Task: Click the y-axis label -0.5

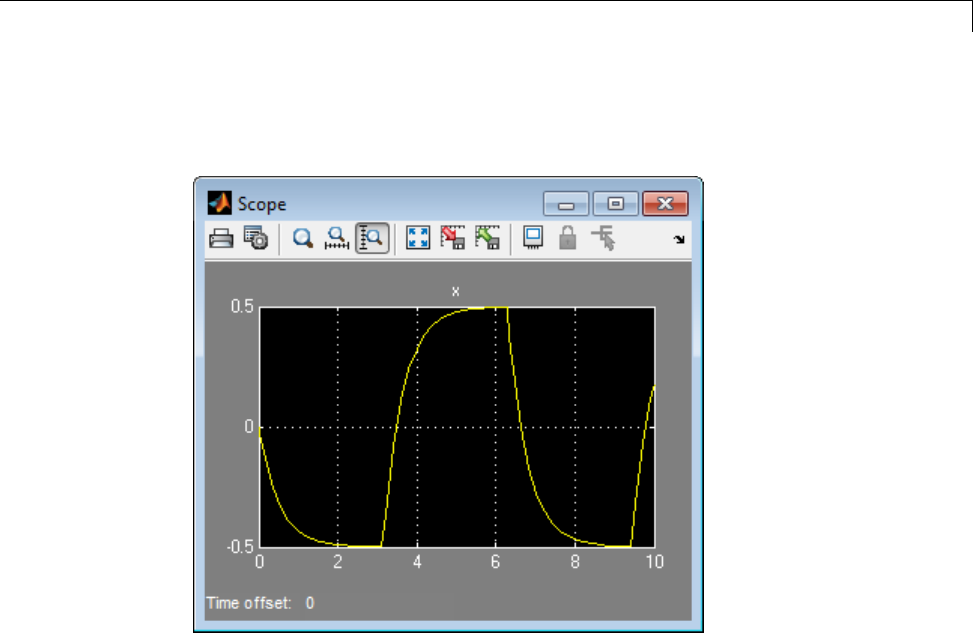Action: [240, 547]
